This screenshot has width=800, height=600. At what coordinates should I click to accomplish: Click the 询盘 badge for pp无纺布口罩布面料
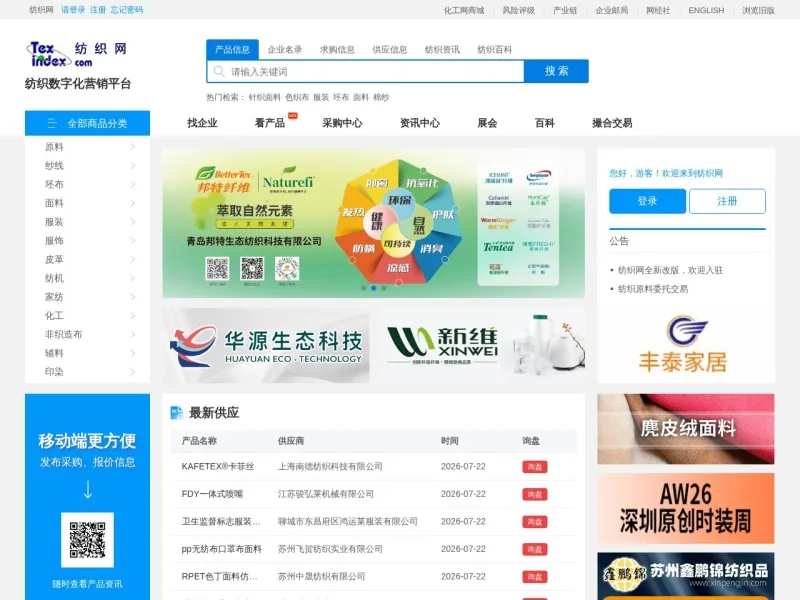click(x=535, y=549)
